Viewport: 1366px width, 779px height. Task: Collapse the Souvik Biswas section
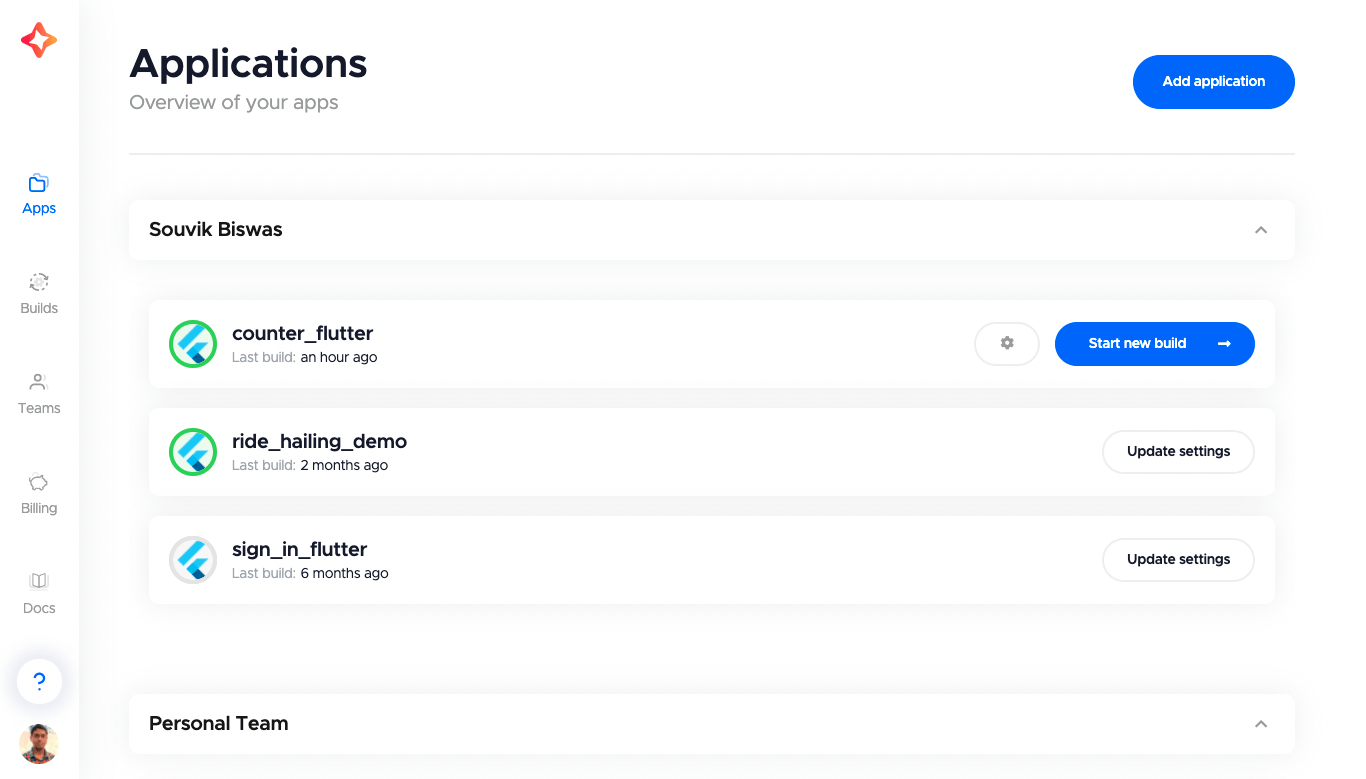point(1261,230)
